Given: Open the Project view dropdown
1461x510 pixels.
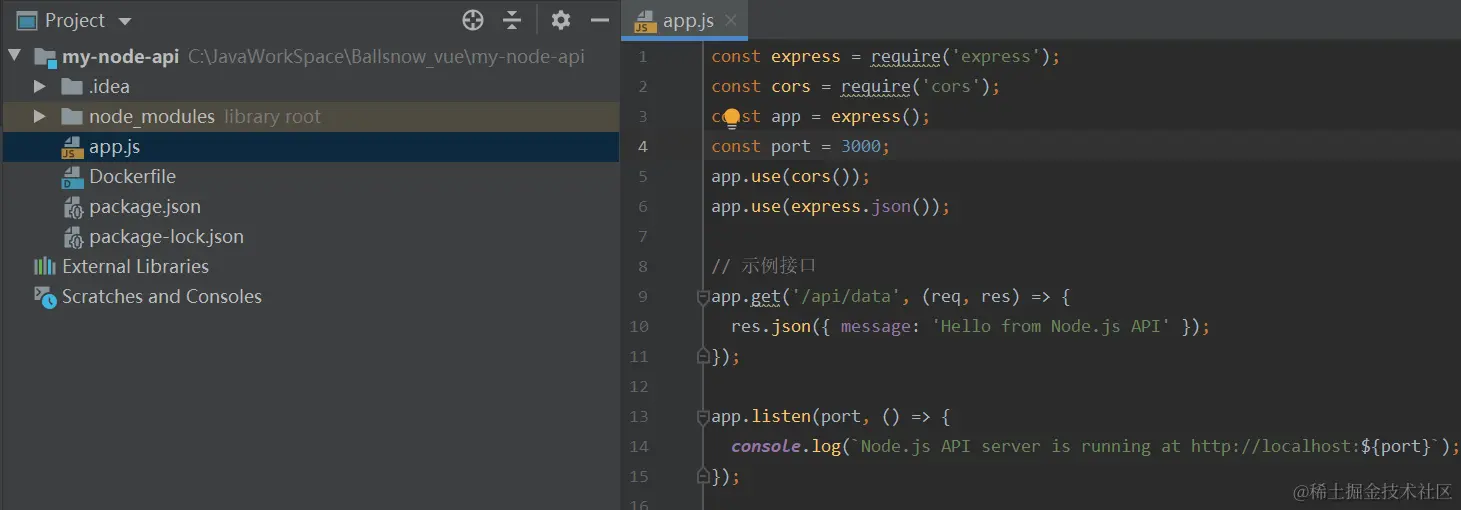Looking at the screenshot, I should [124, 21].
